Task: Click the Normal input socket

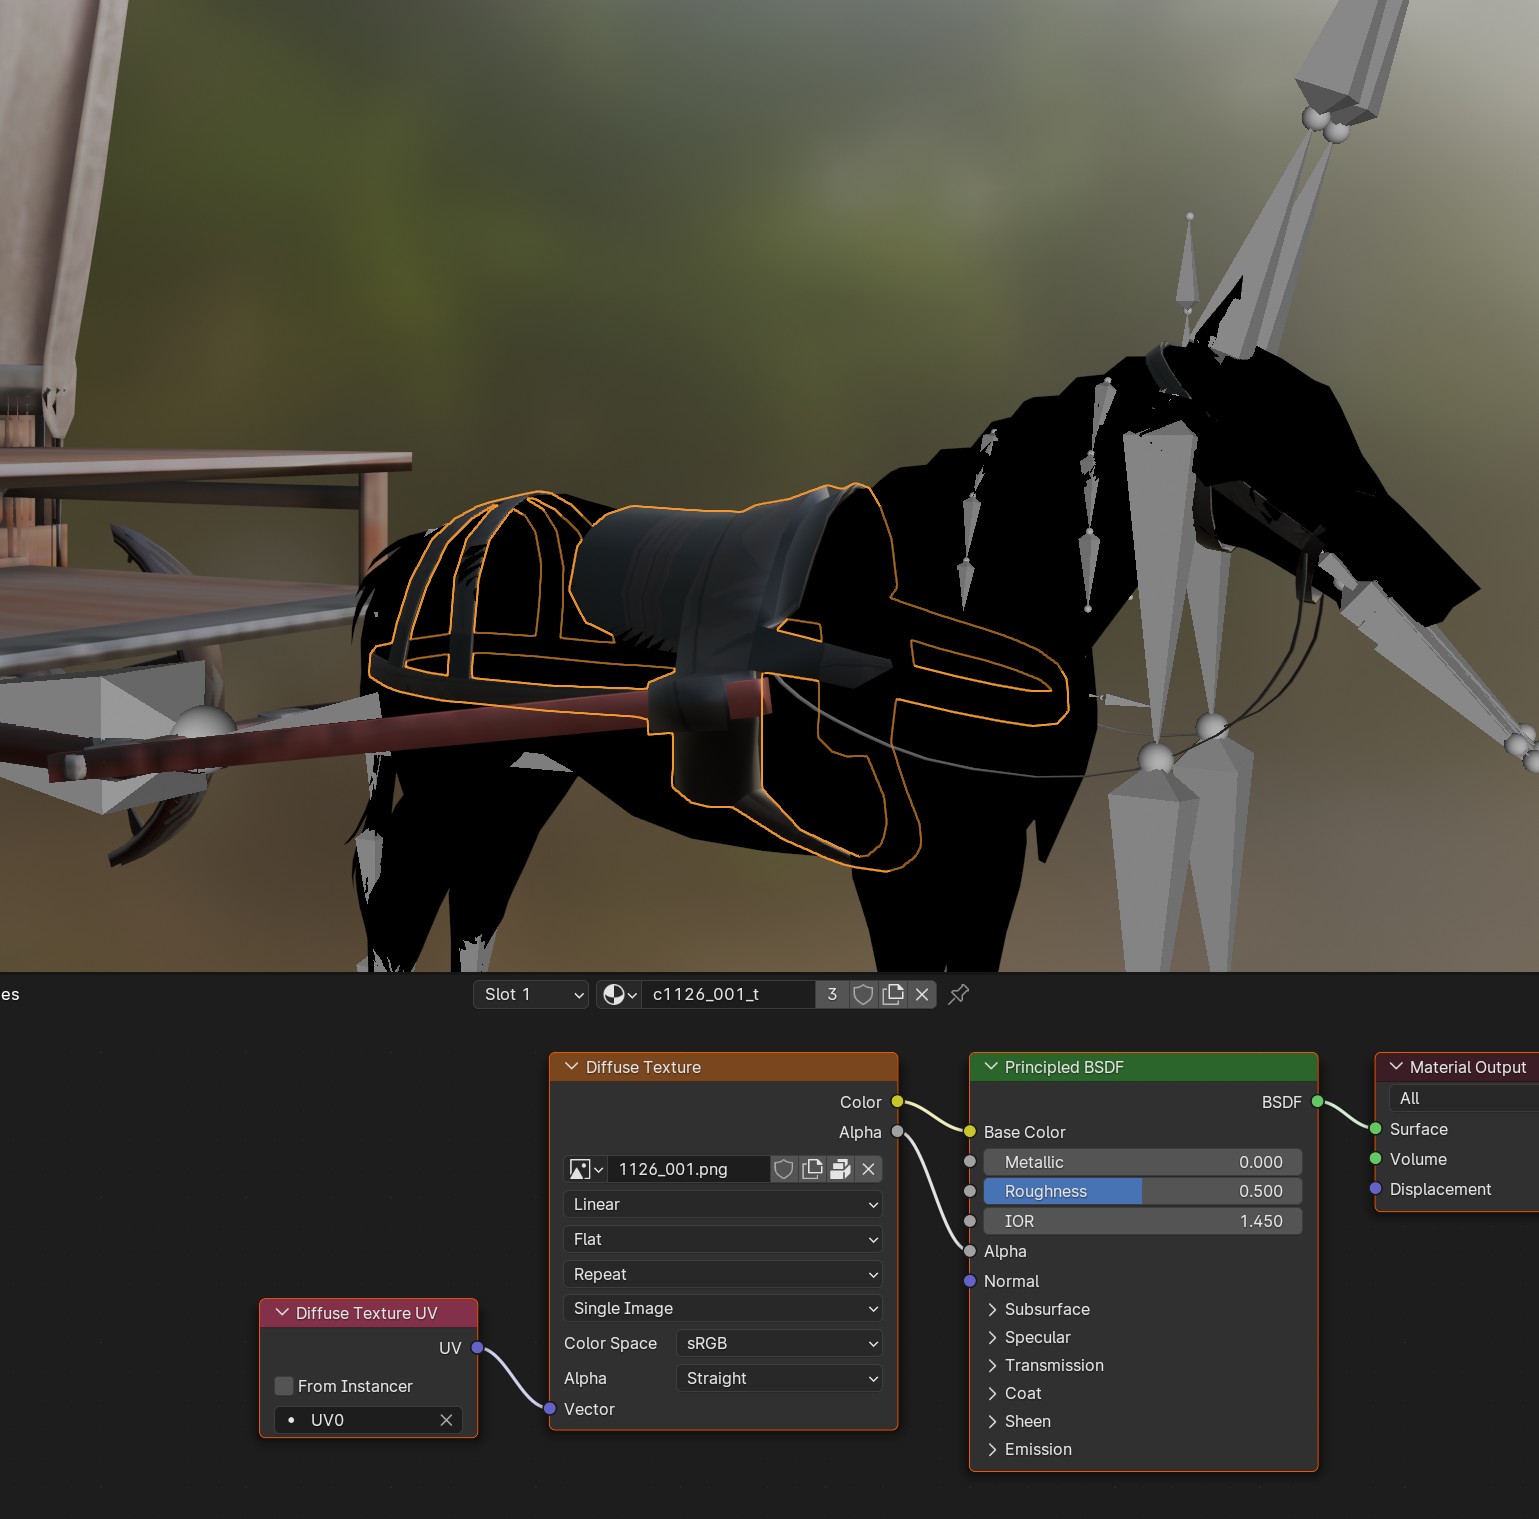Action: [x=969, y=1281]
